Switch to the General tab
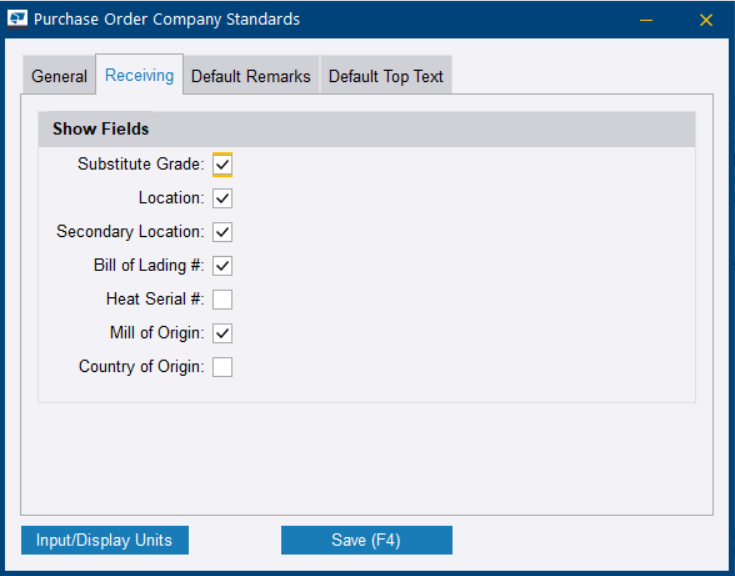The width and height of the screenshot is (735, 576). (x=59, y=77)
